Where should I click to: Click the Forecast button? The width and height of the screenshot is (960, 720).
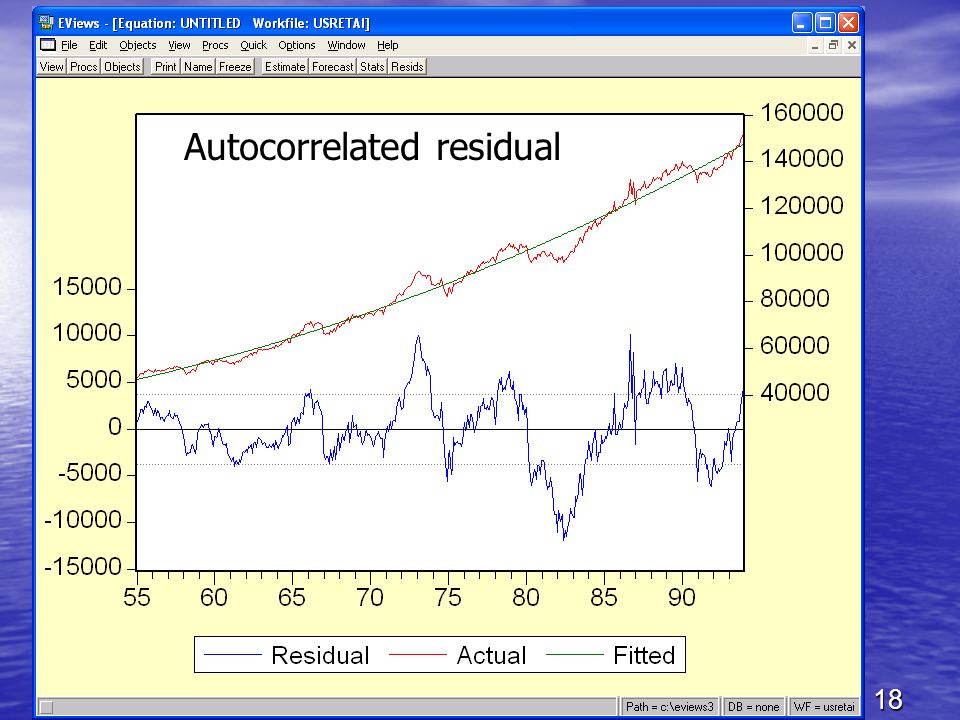click(332, 67)
